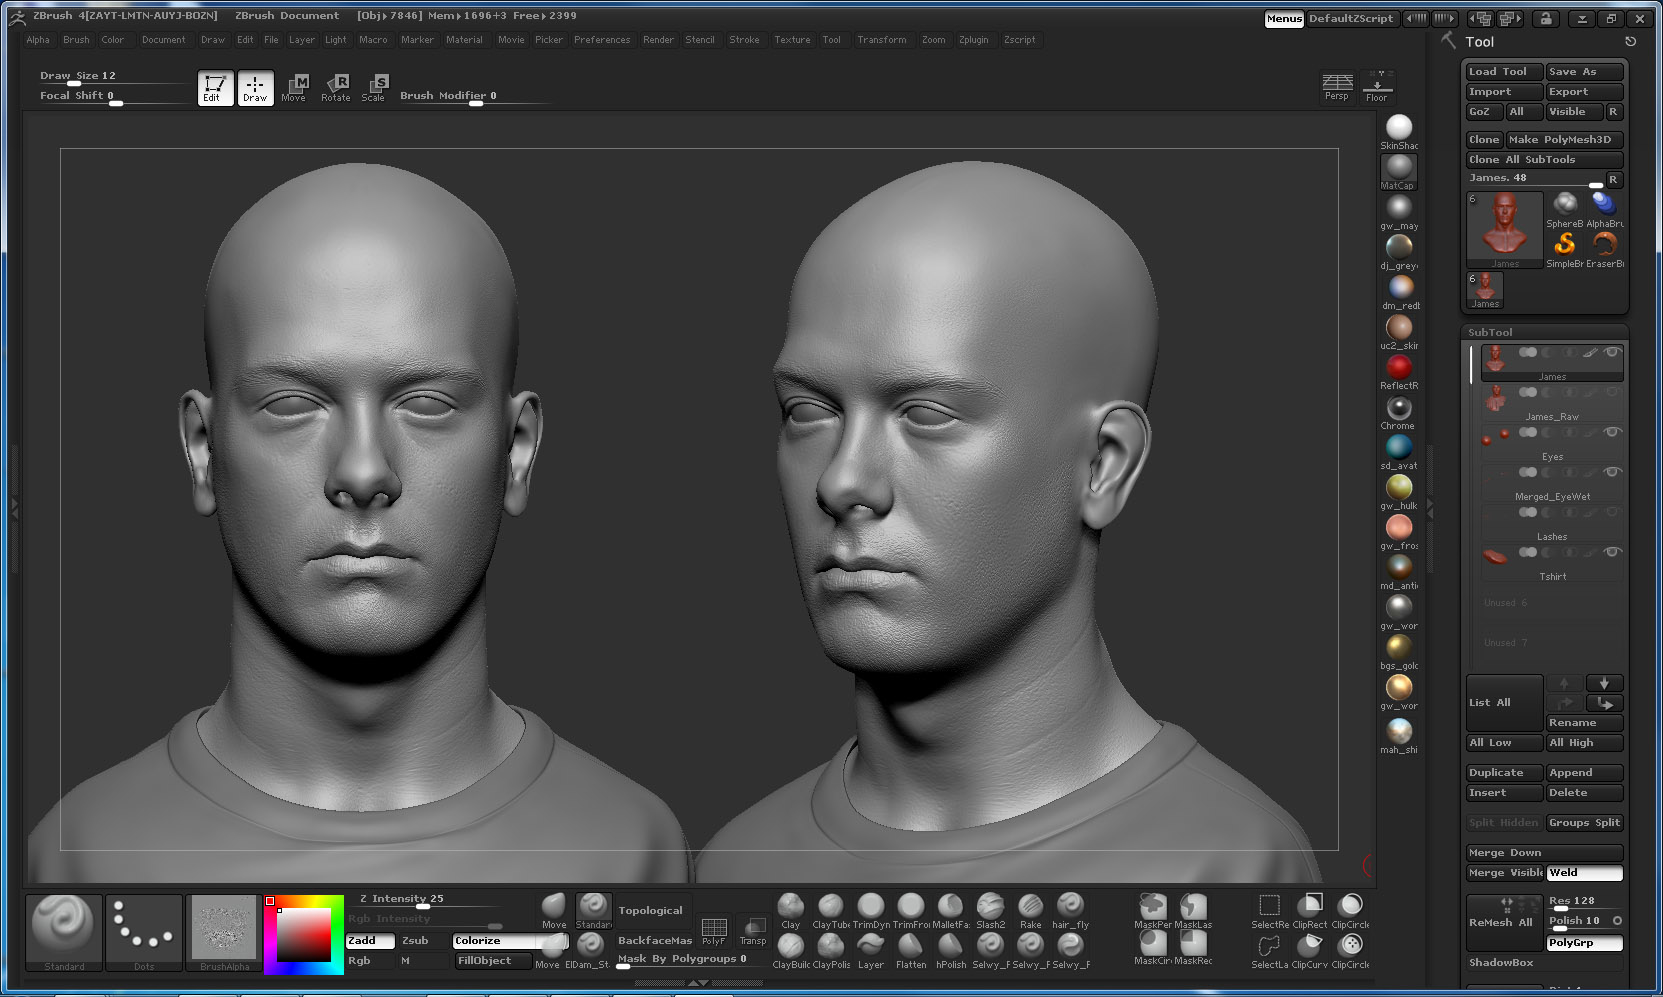Toggle visibility of Tshirt subtool
Image resolution: width=1663 pixels, height=997 pixels.
click(1612, 552)
